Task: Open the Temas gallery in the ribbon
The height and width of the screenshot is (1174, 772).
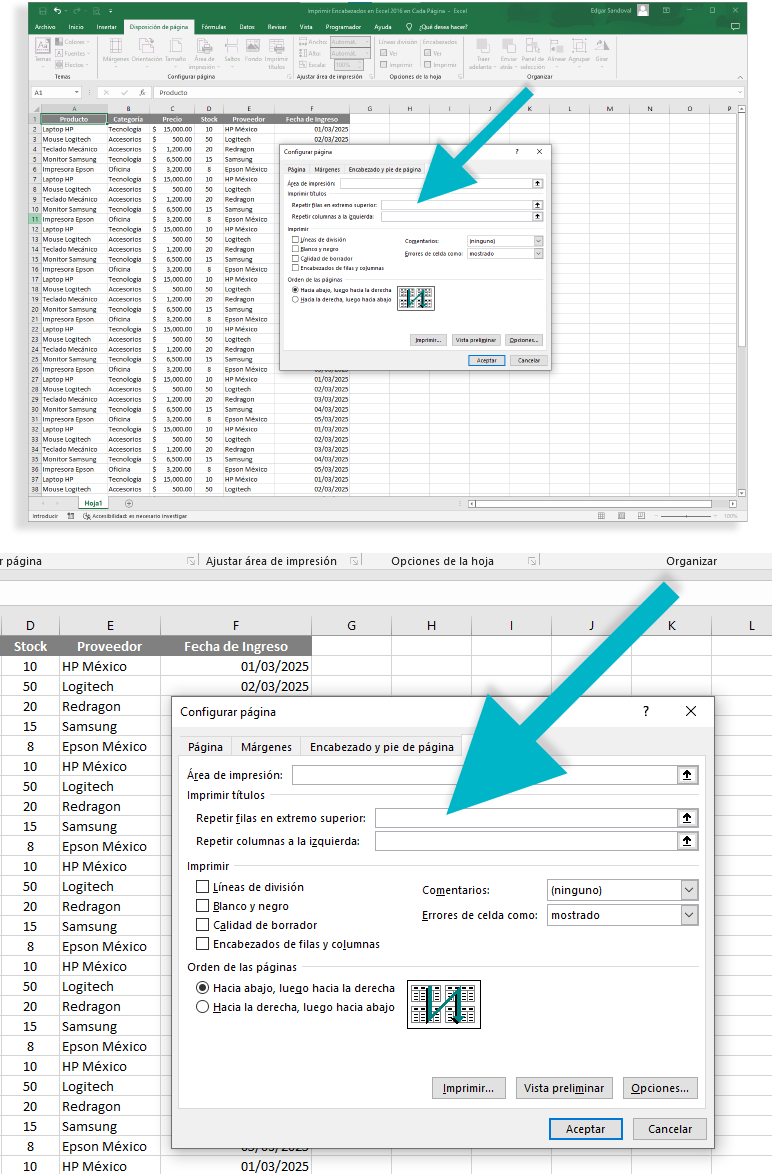Action: [43, 50]
